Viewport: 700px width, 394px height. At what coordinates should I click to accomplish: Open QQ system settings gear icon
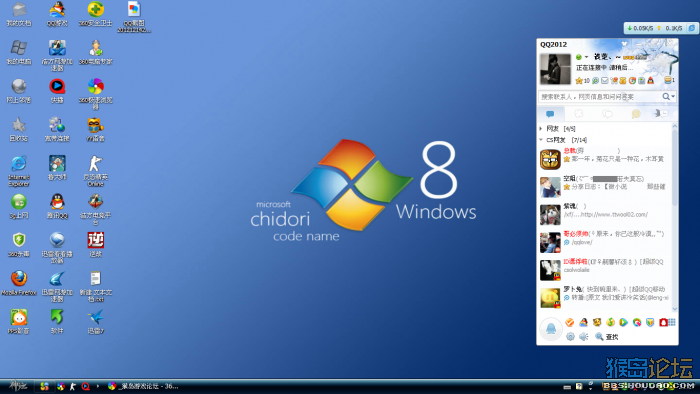coord(571,336)
